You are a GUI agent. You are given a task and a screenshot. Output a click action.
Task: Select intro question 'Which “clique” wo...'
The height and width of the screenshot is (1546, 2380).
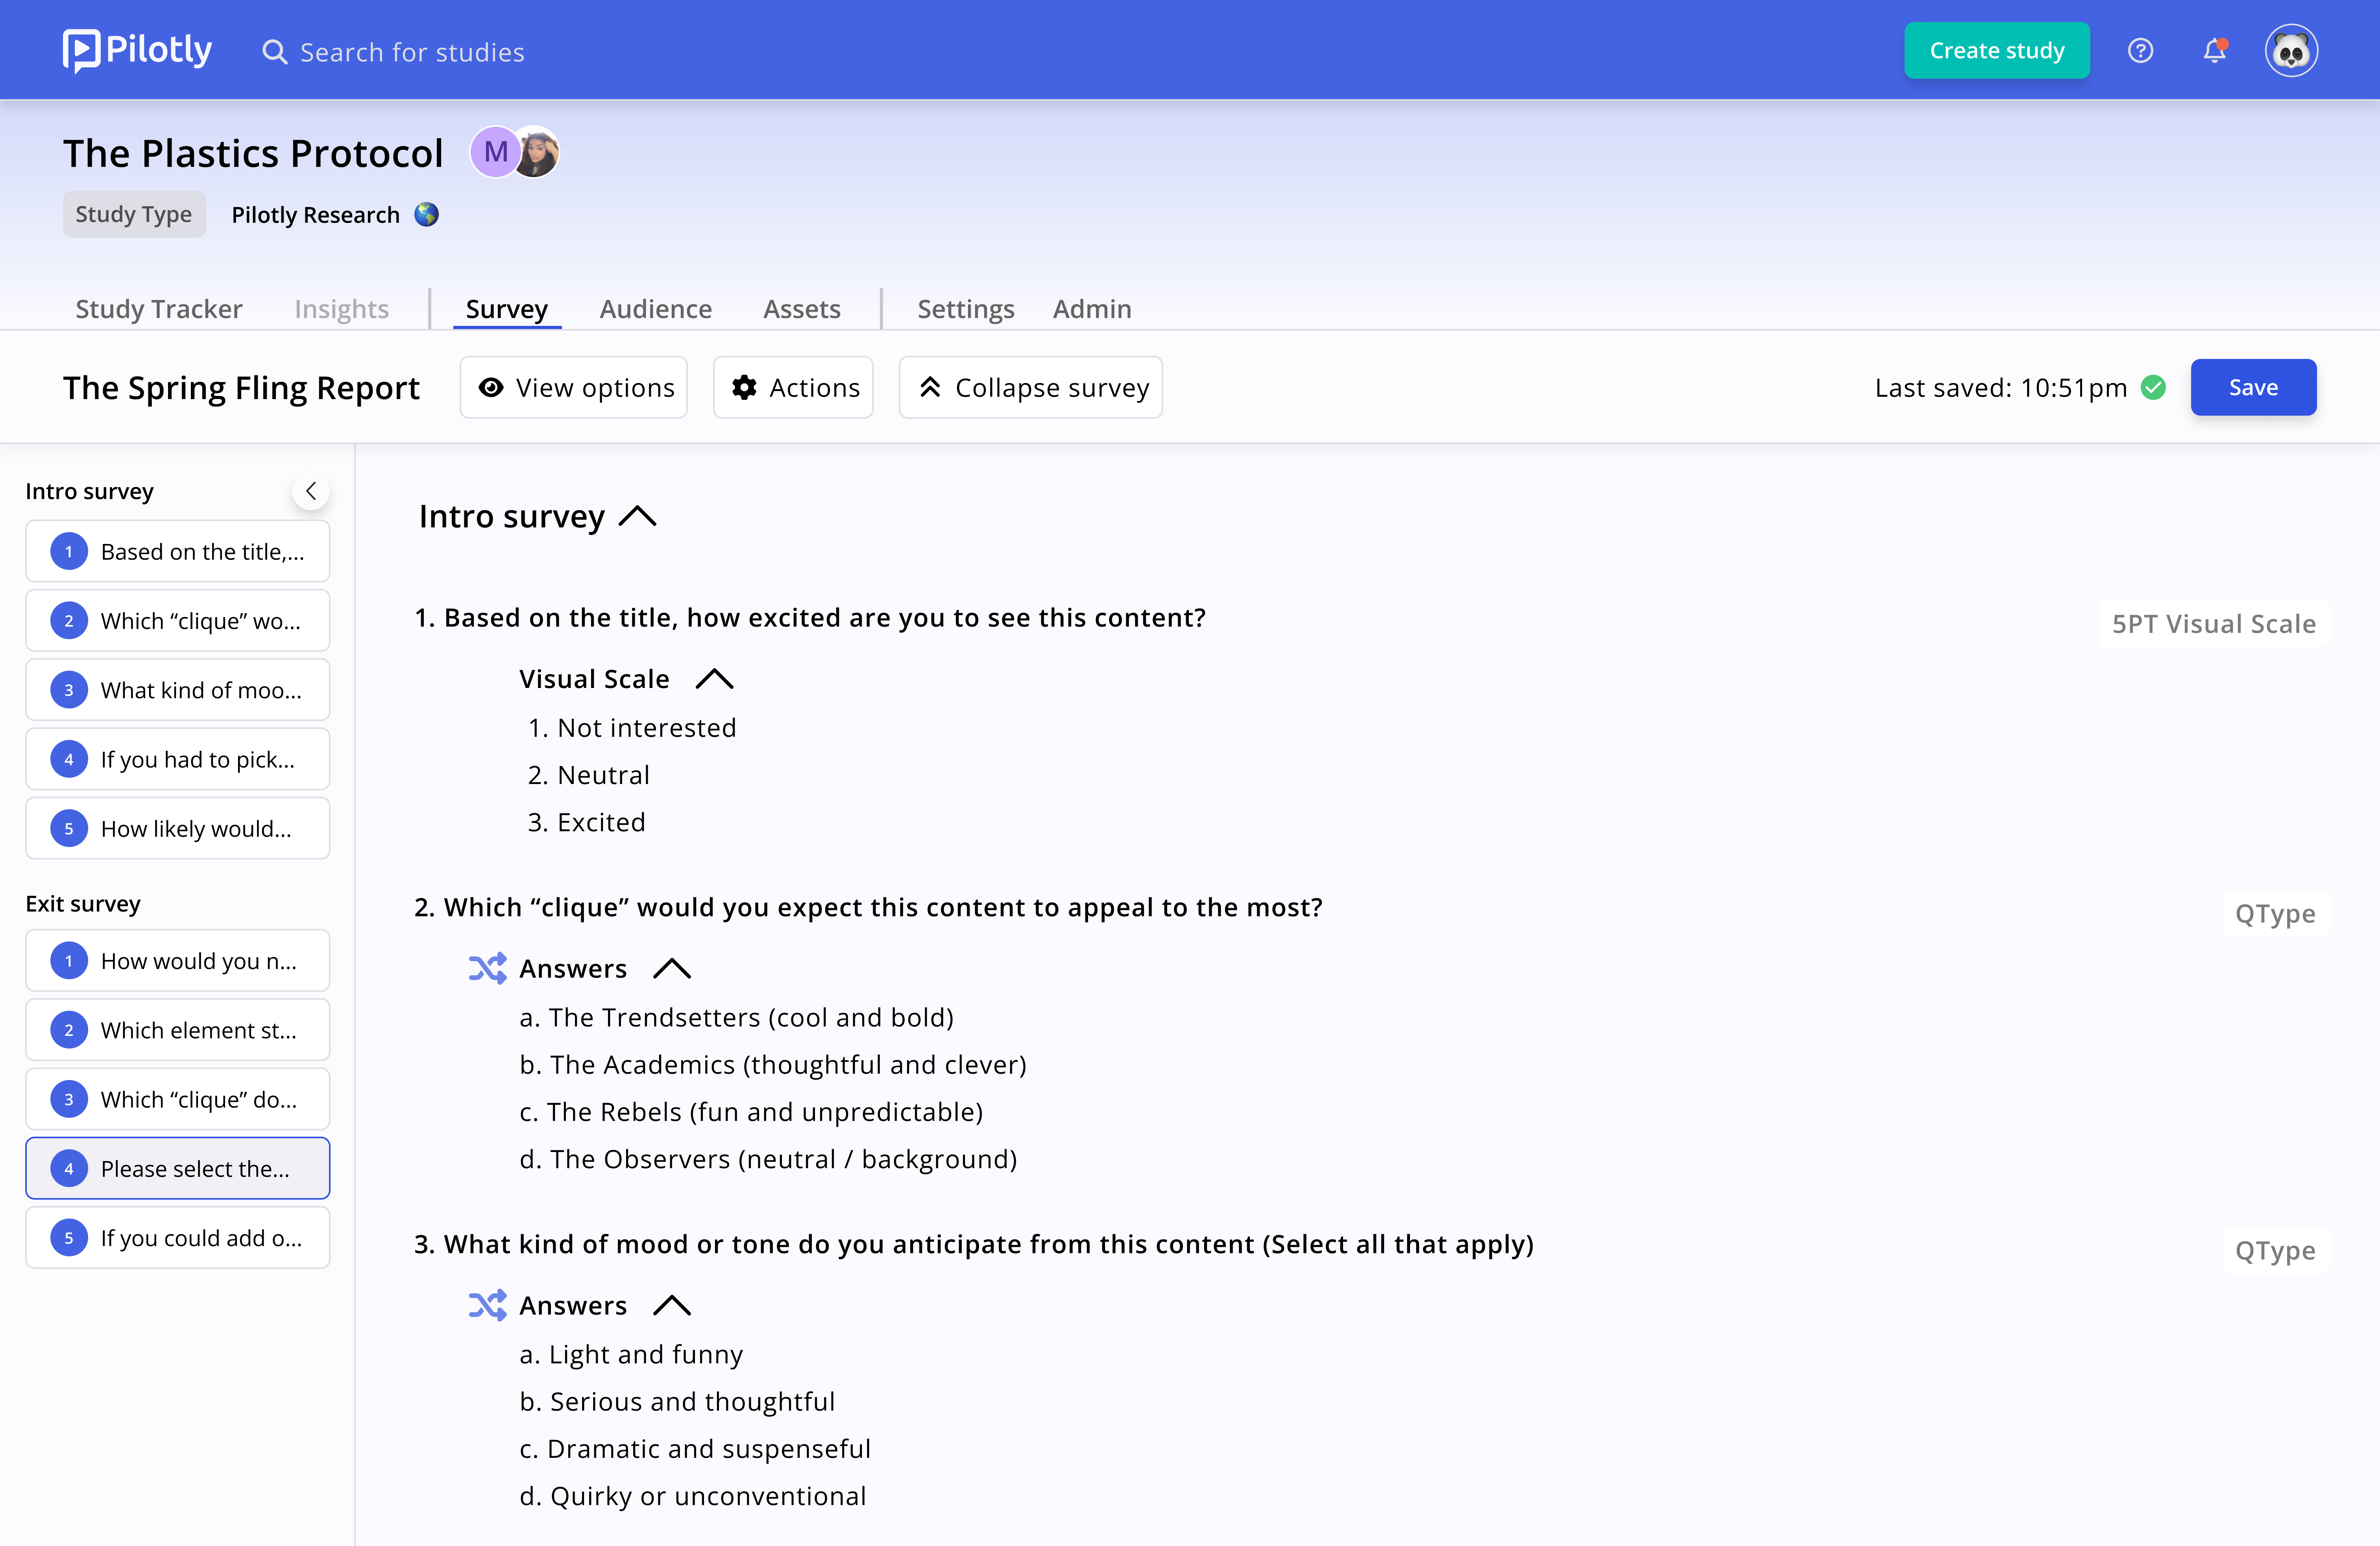click(178, 620)
